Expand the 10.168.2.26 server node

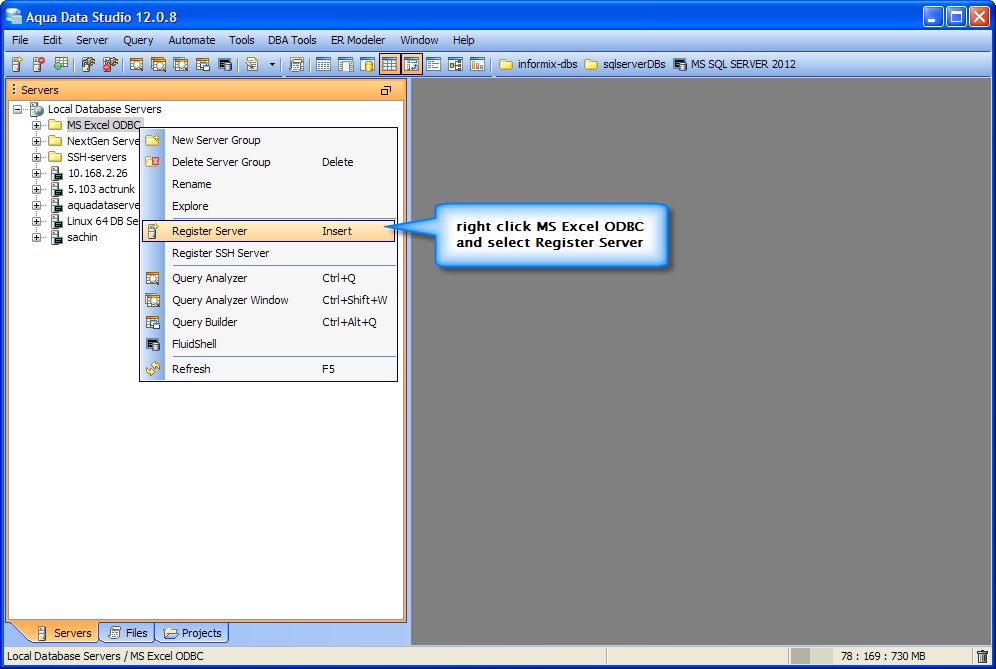tap(37, 173)
